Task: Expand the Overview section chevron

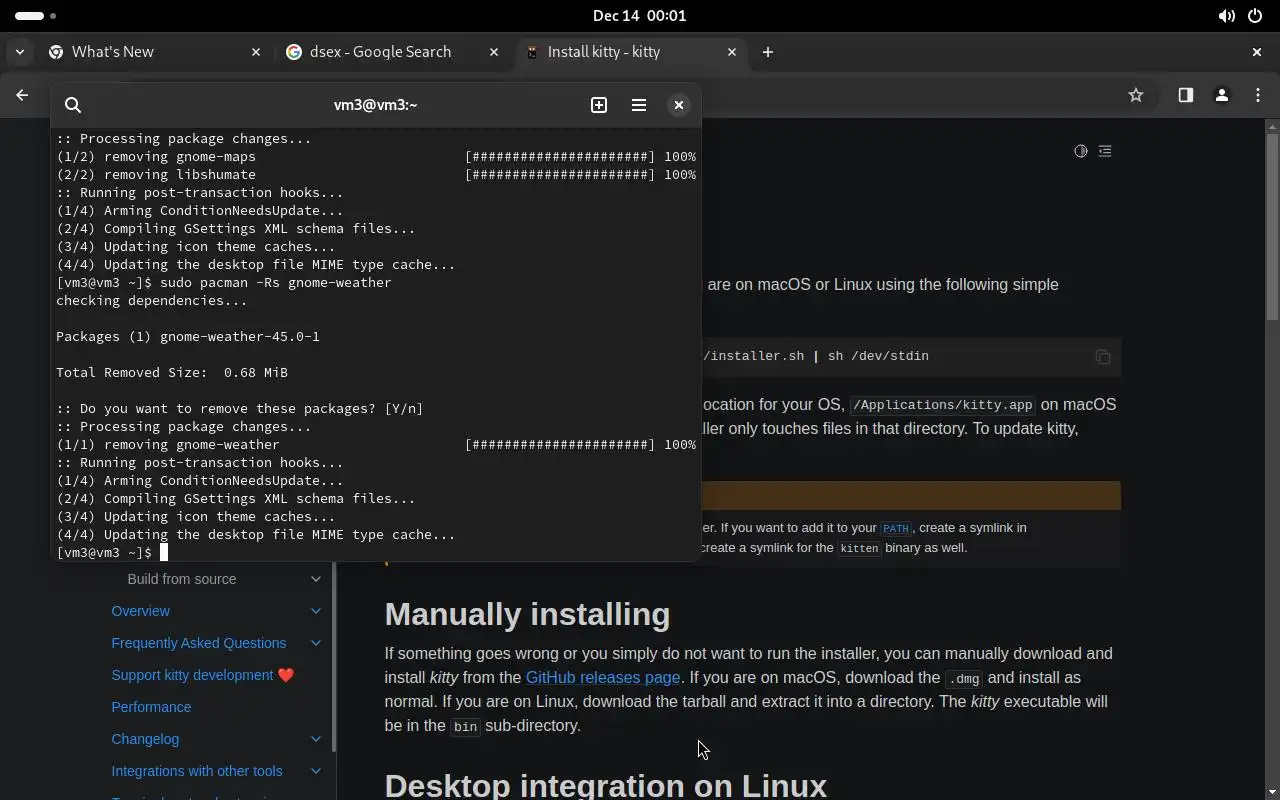Action: tap(316, 611)
